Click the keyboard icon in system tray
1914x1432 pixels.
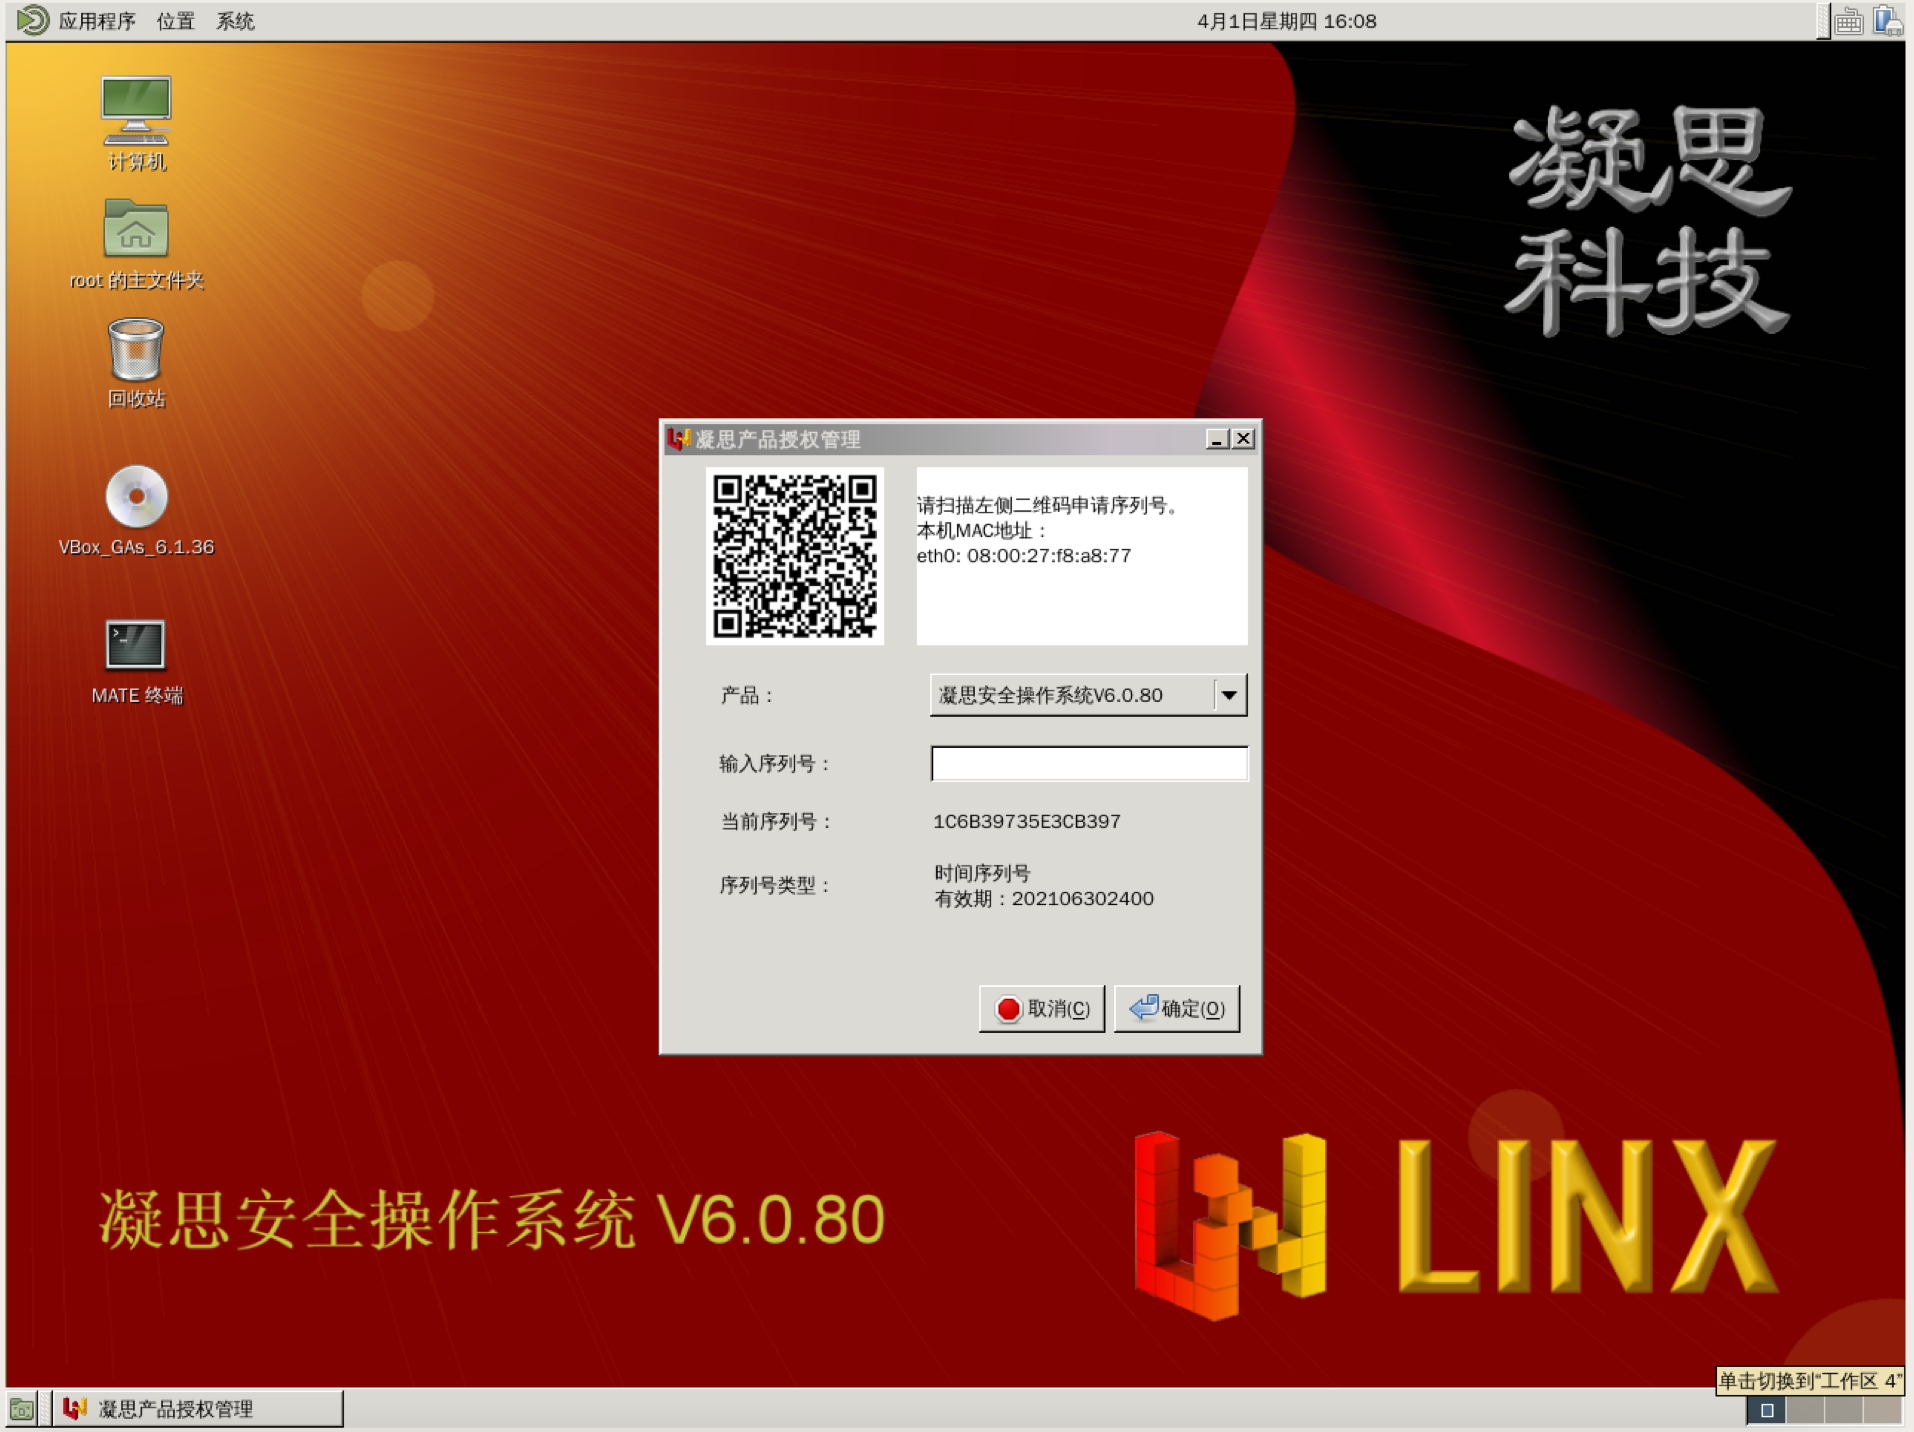click(x=1848, y=20)
